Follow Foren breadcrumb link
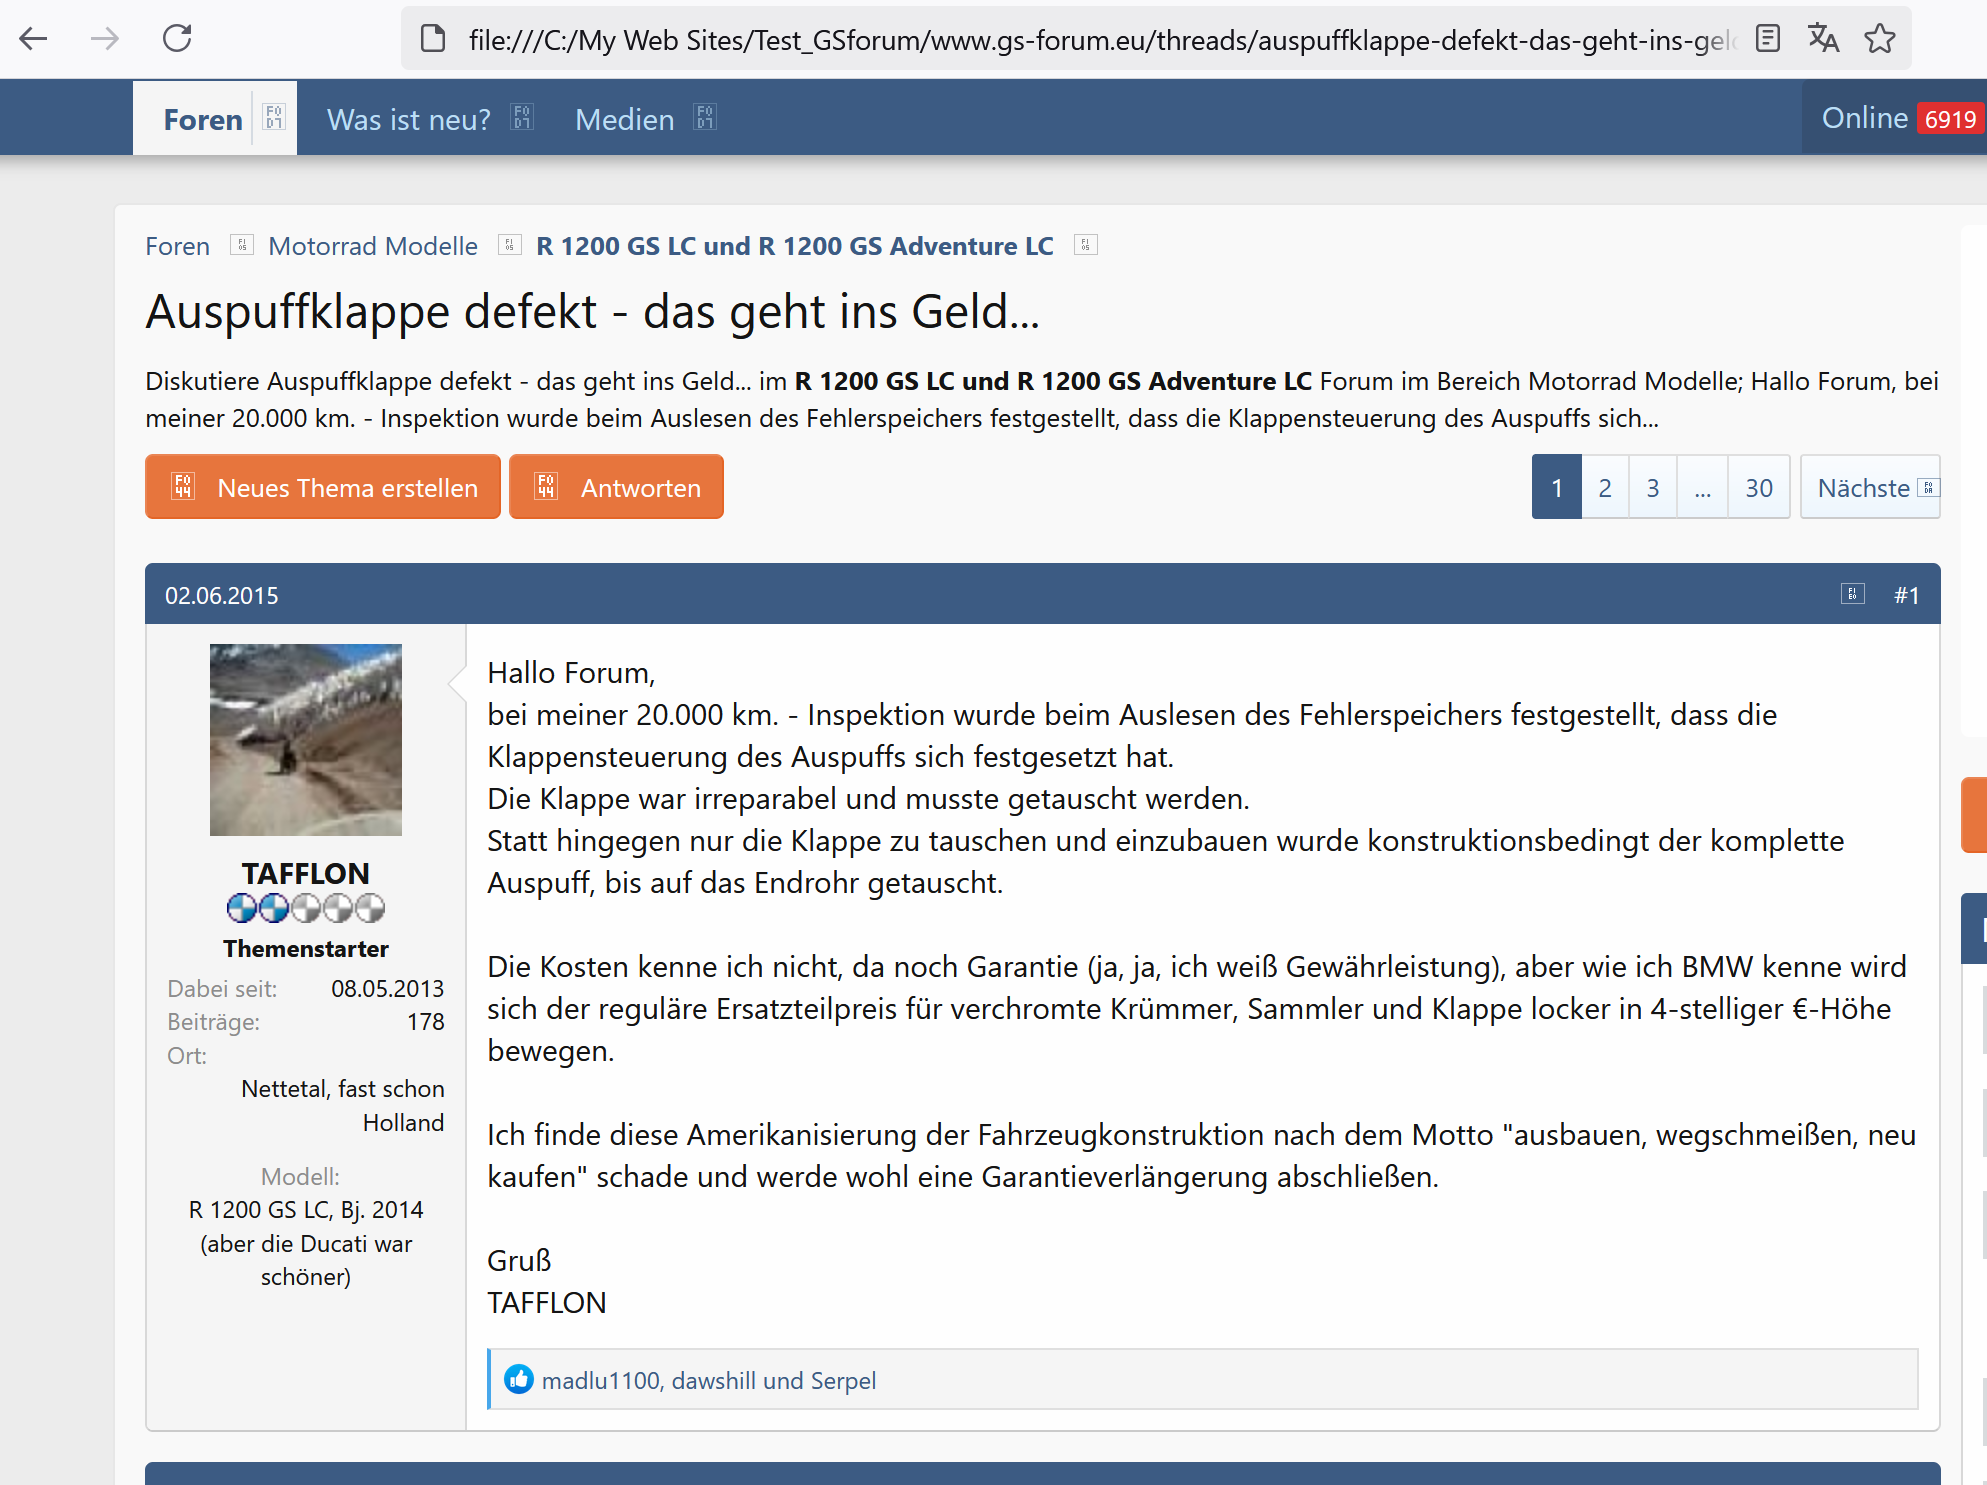The width and height of the screenshot is (1987, 1485). (x=178, y=246)
